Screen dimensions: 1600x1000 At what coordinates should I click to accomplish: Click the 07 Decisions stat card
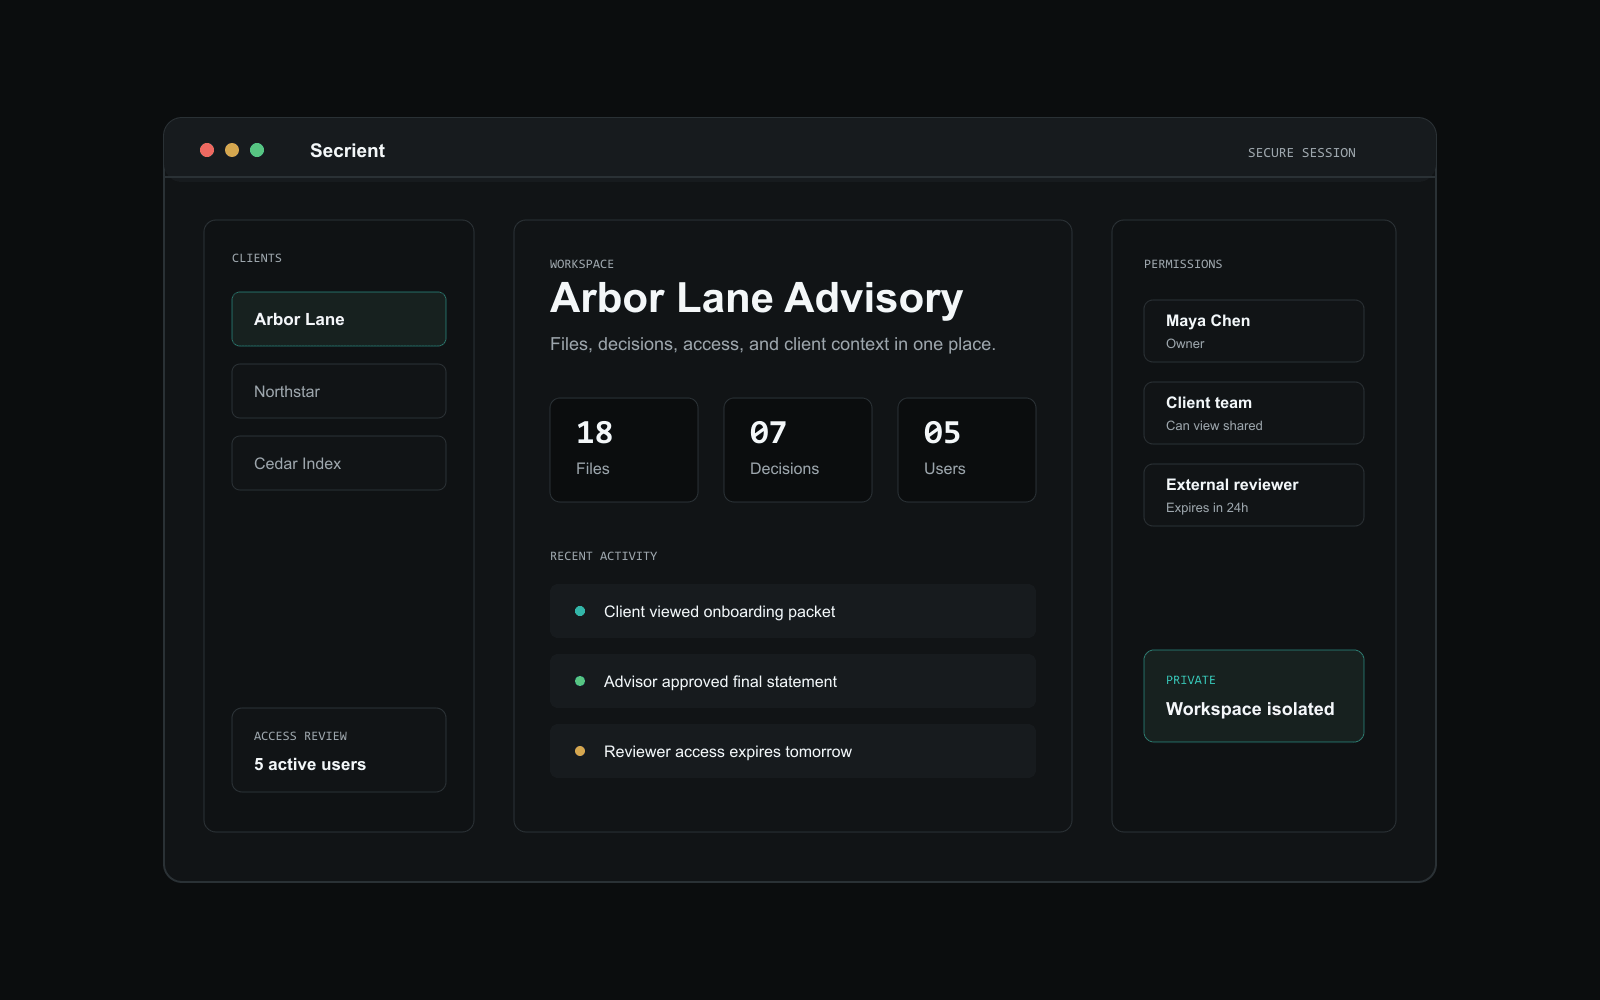click(797, 449)
